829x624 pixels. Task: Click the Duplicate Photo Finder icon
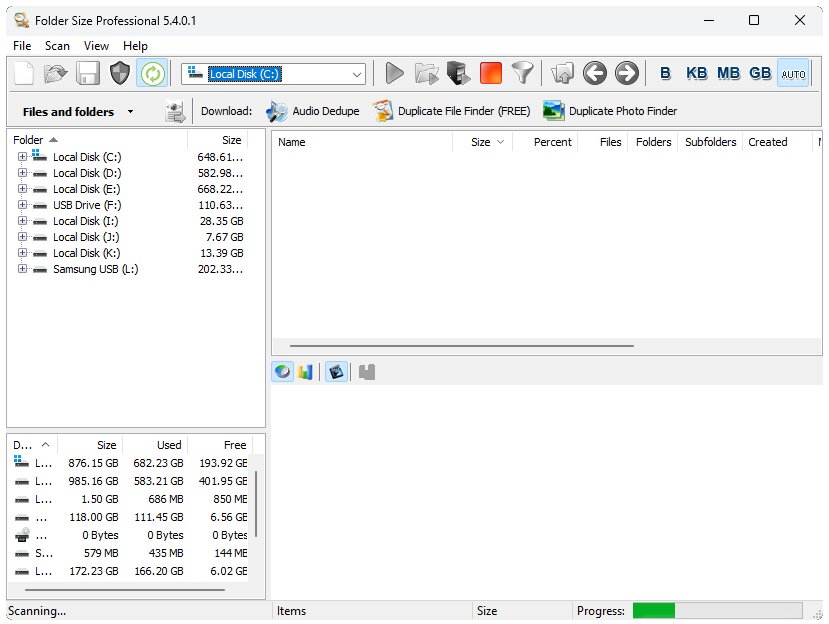pyautogui.click(x=554, y=111)
